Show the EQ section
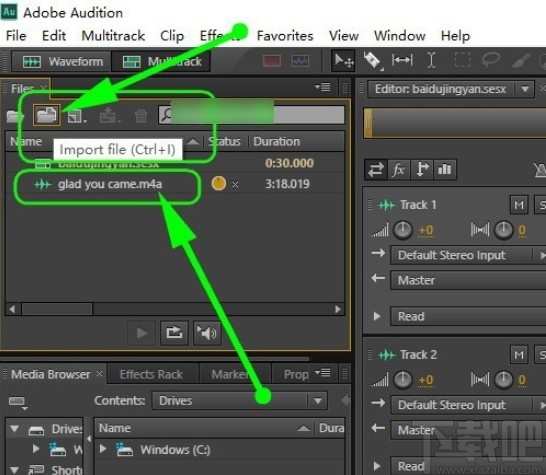 pos(445,170)
